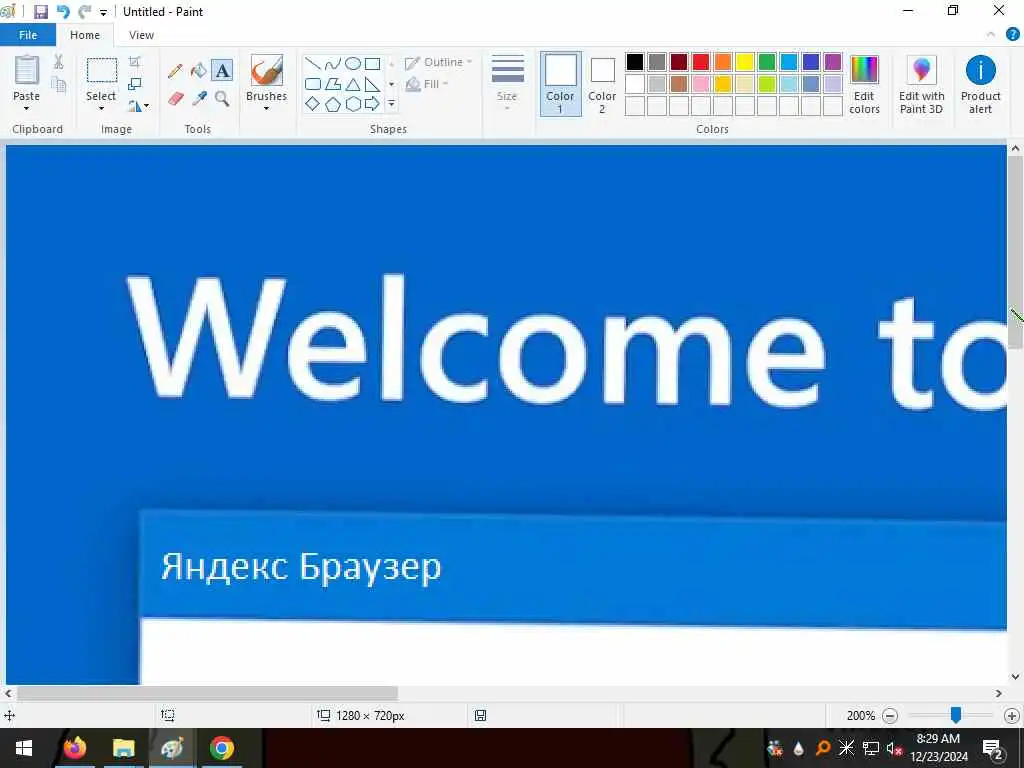Viewport: 1024px width, 768px height.
Task: Click the Brushes icon
Action: (x=266, y=70)
